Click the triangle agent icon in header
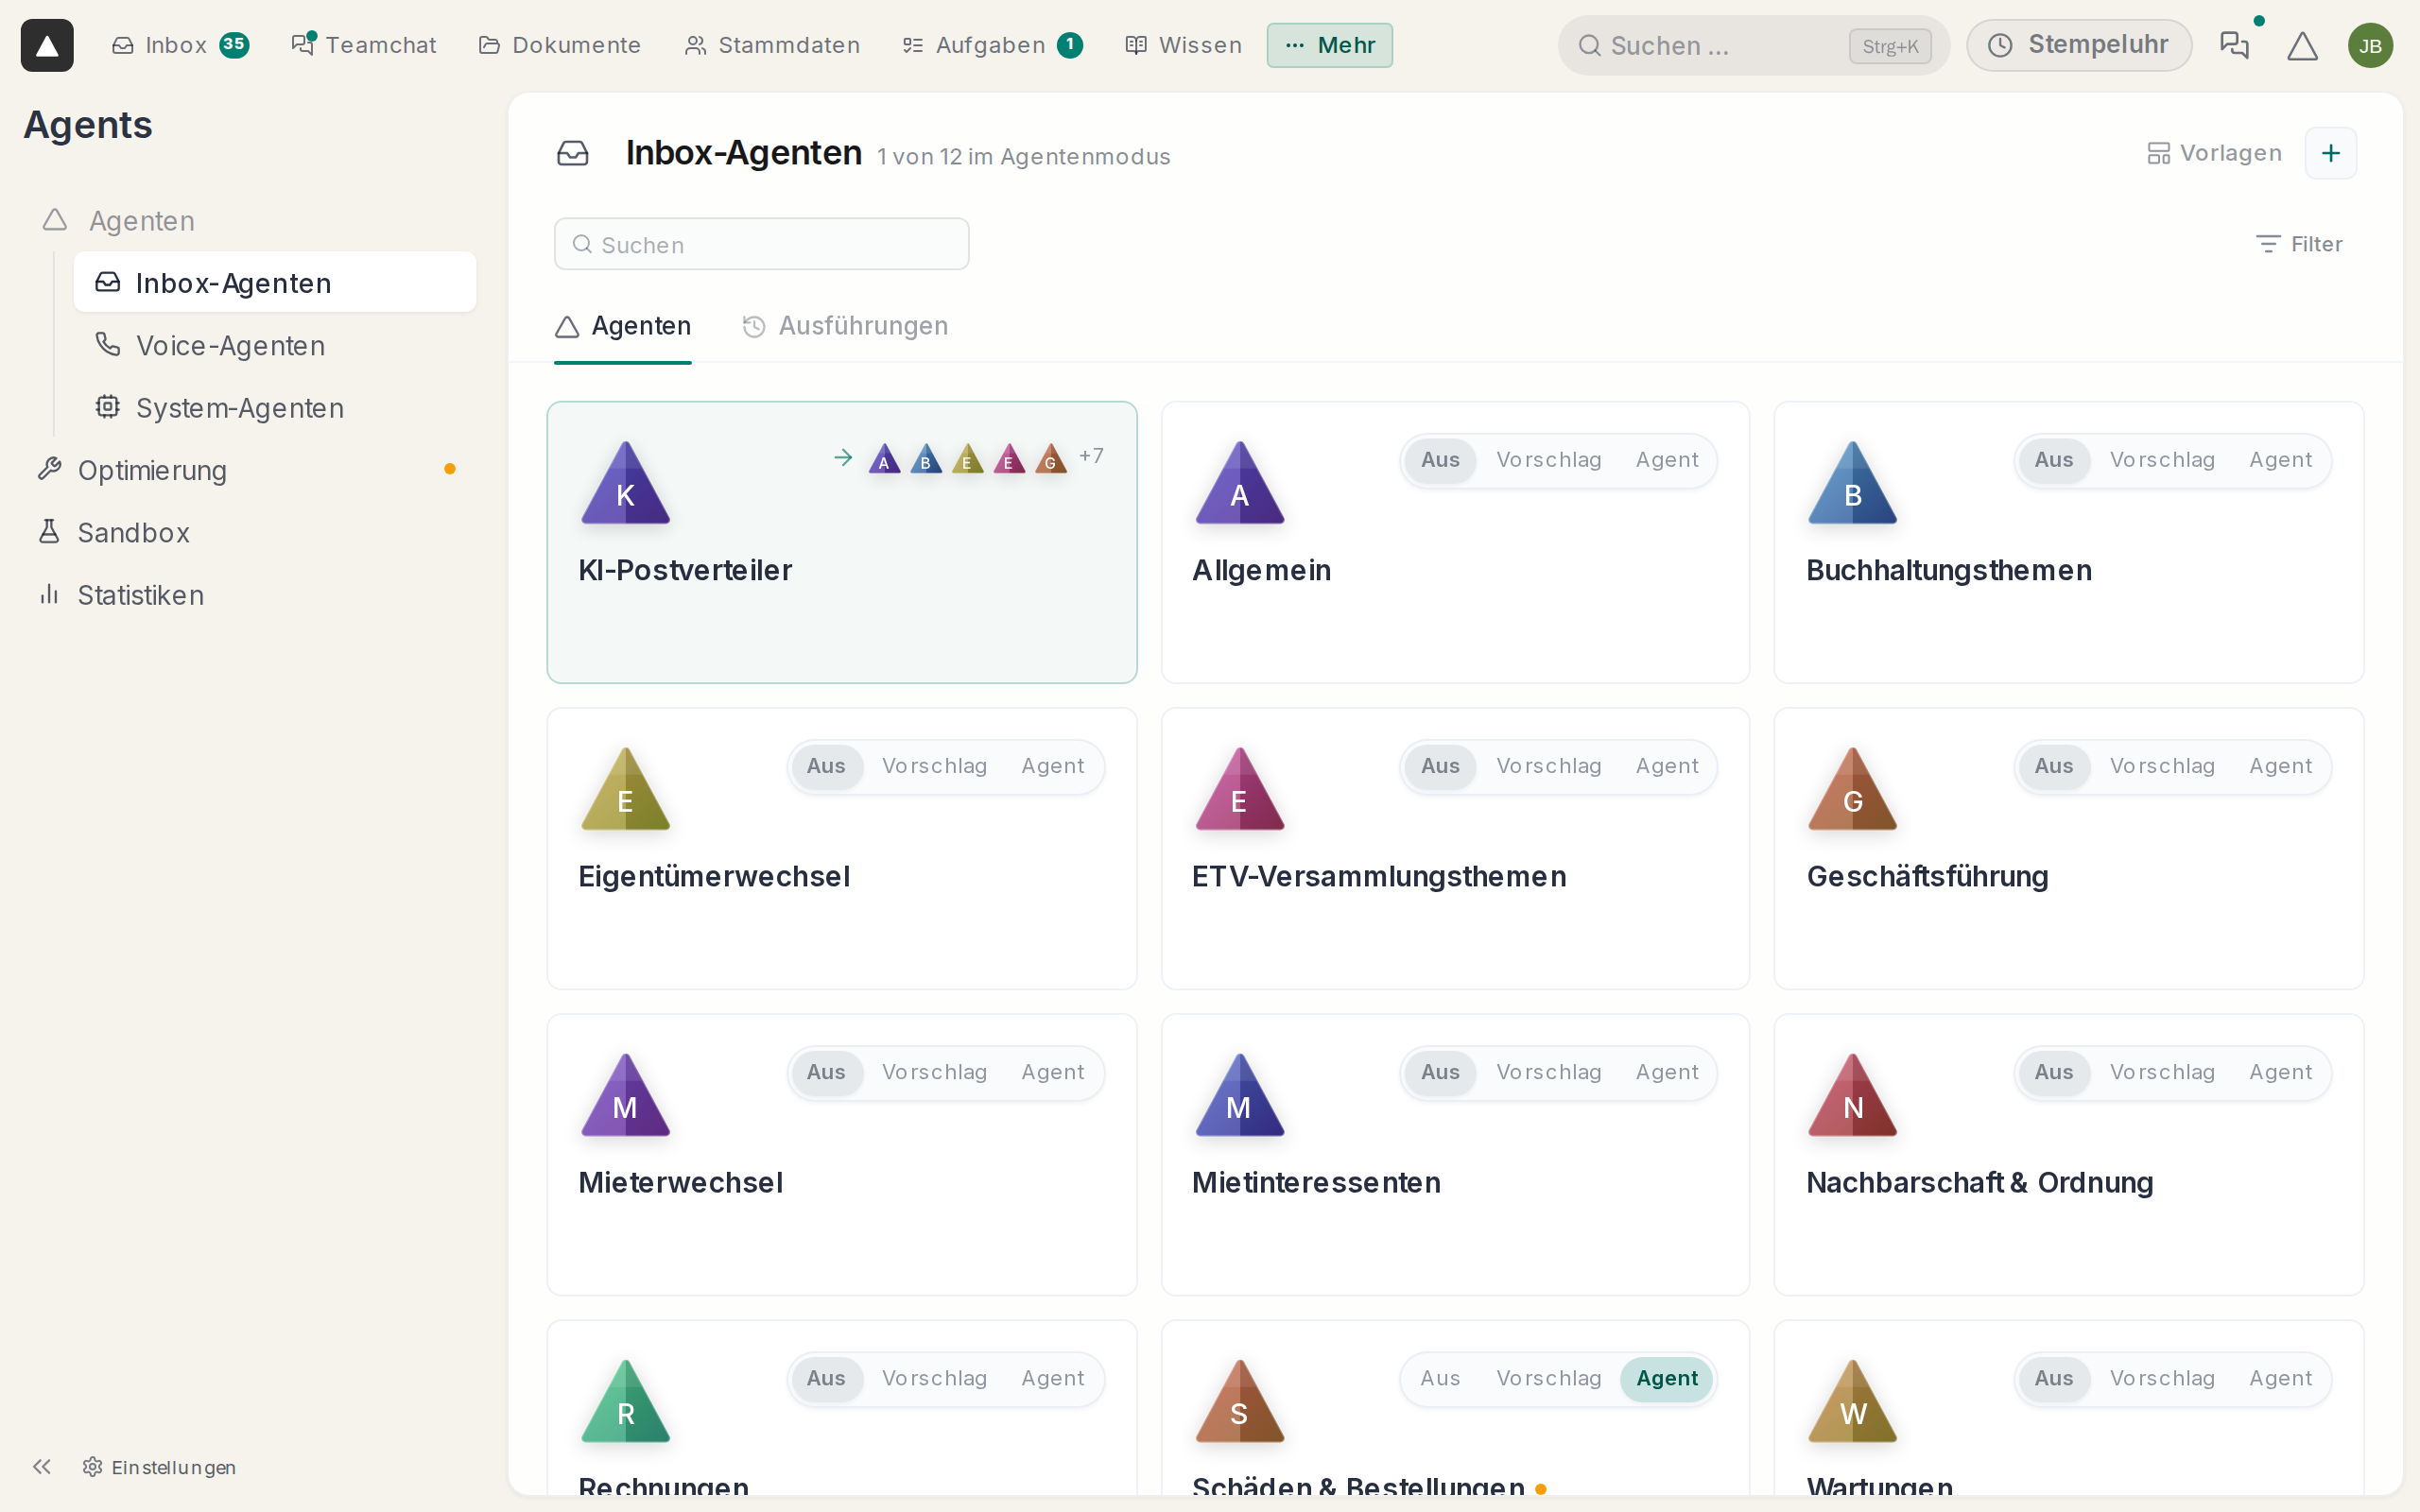The image size is (2420, 1512). point(2302,45)
